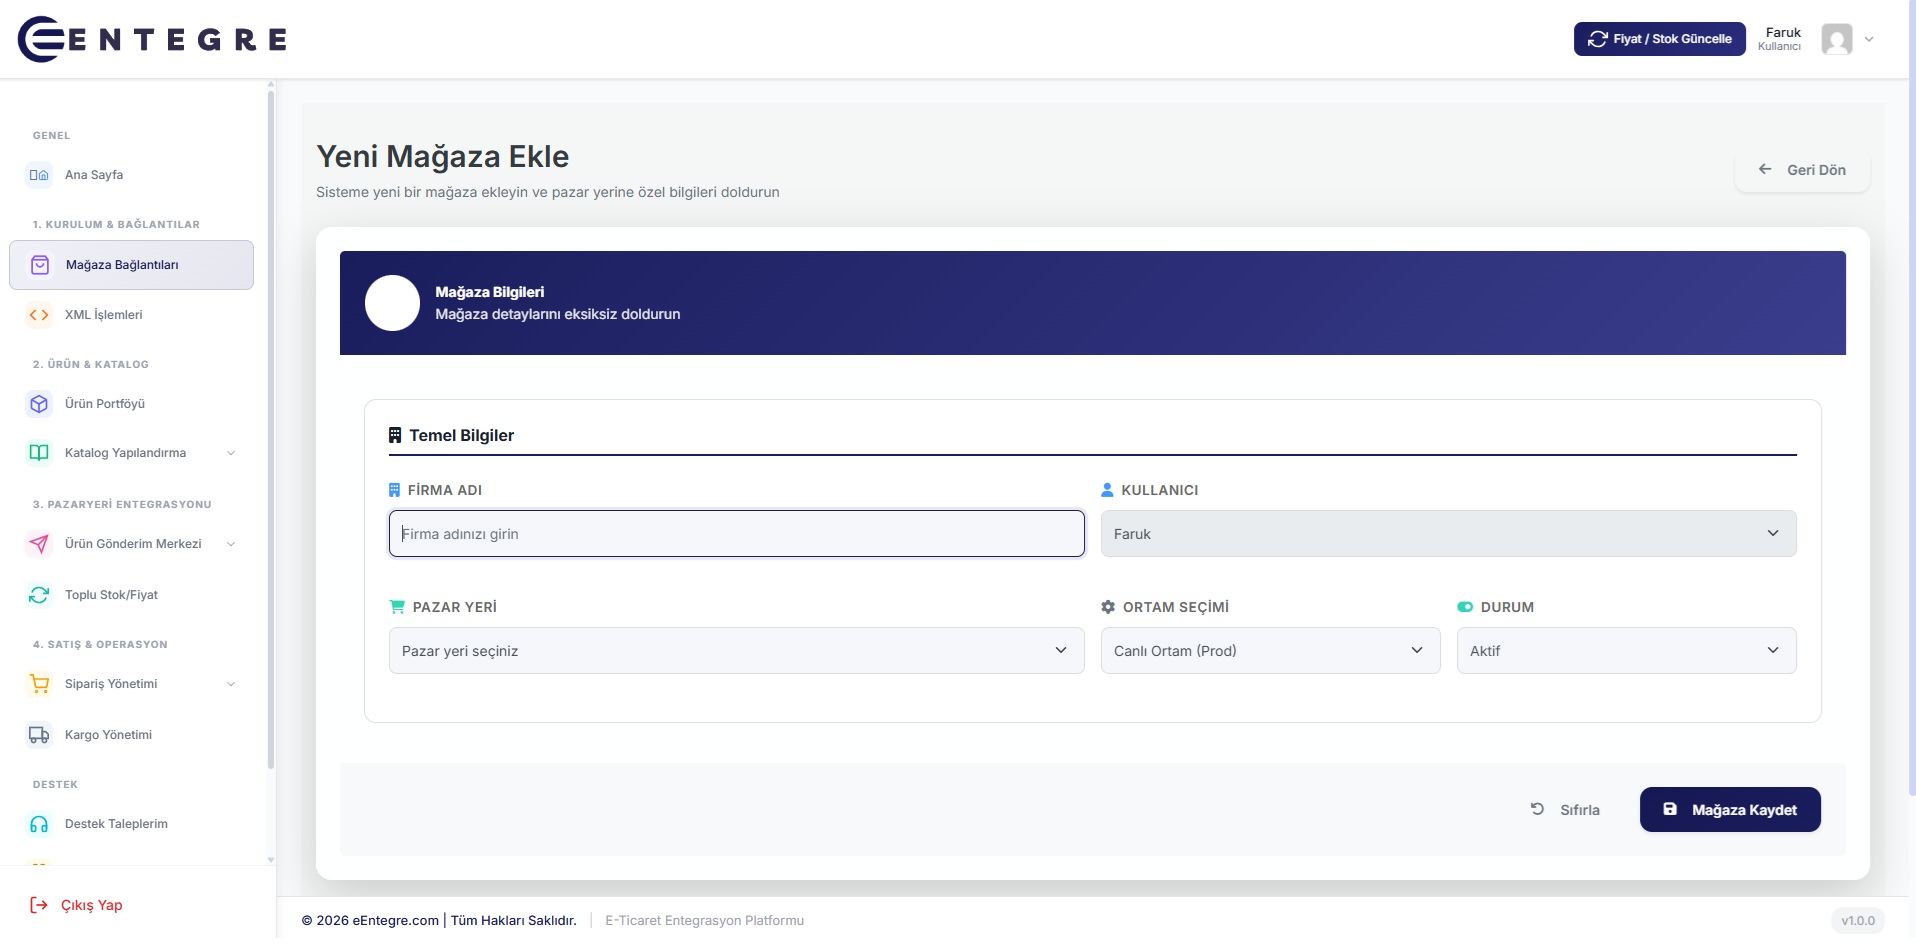Go to Ana Sayfa in the sidebar
Screen dimensions: 1916x951
[131, 175]
